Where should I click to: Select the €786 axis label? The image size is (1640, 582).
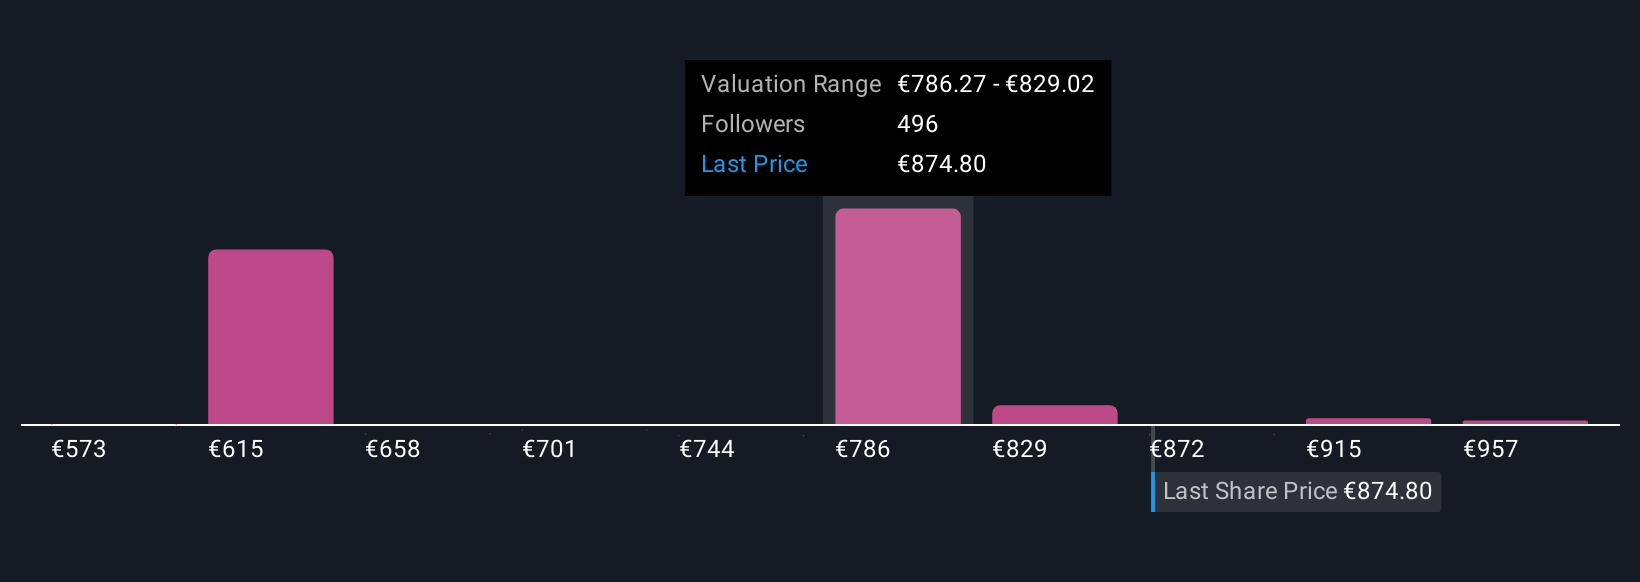(863, 449)
